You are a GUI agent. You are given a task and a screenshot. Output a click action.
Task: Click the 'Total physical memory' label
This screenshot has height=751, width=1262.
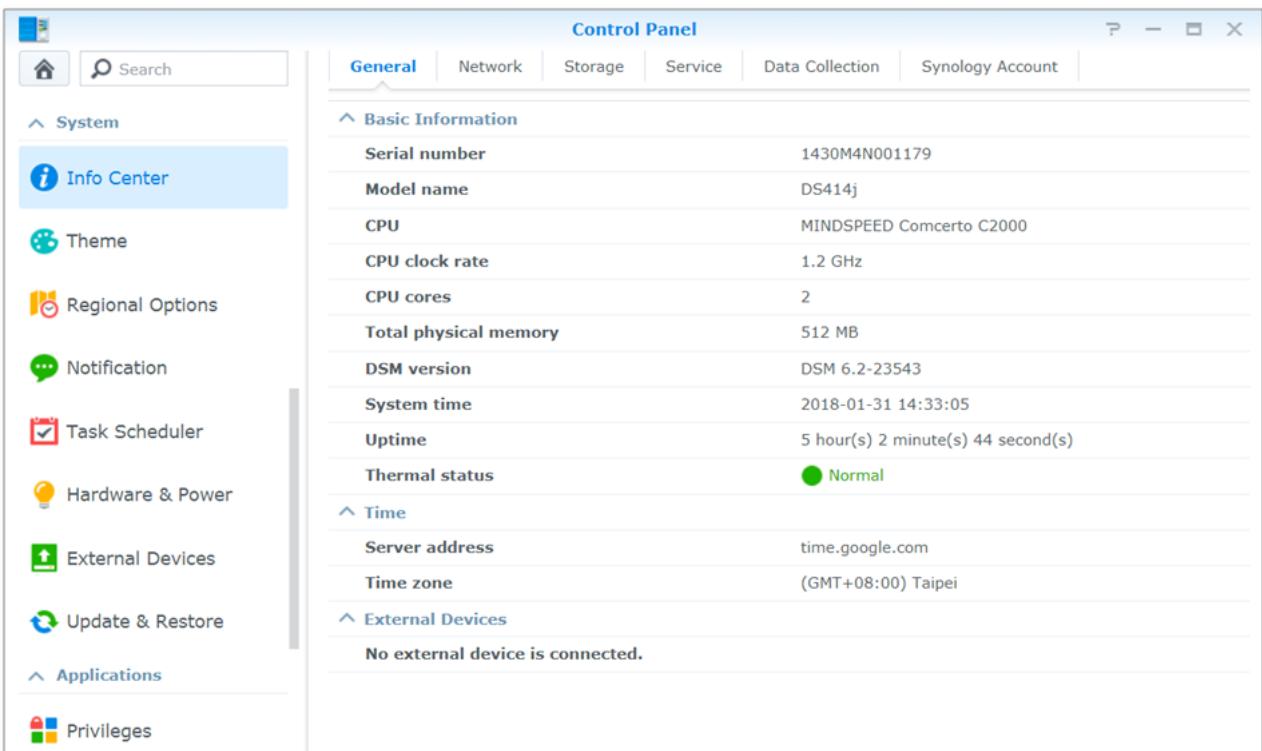[x=461, y=333]
